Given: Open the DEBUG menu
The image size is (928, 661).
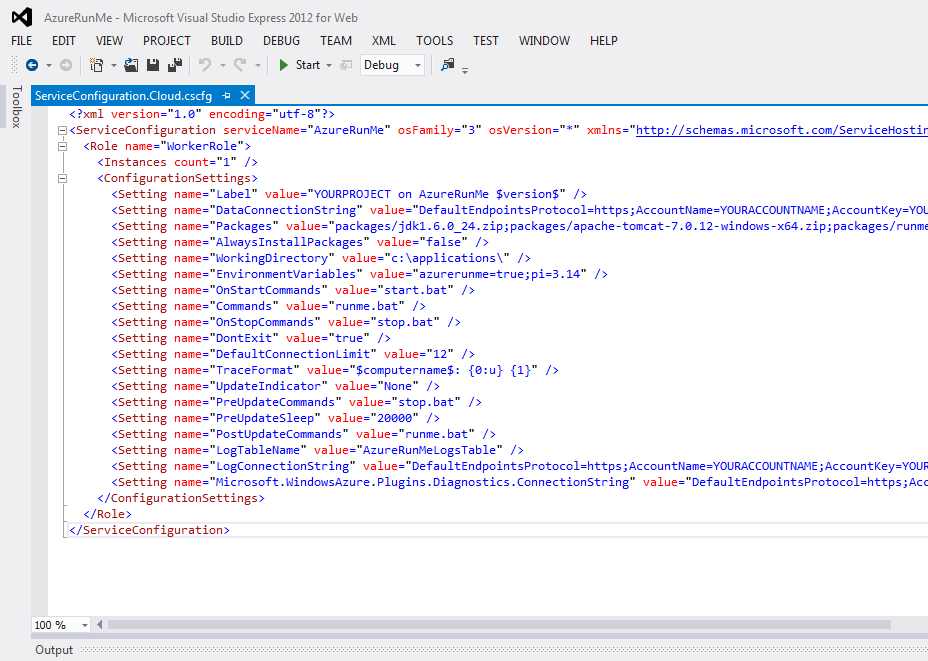Looking at the screenshot, I should tap(281, 41).
